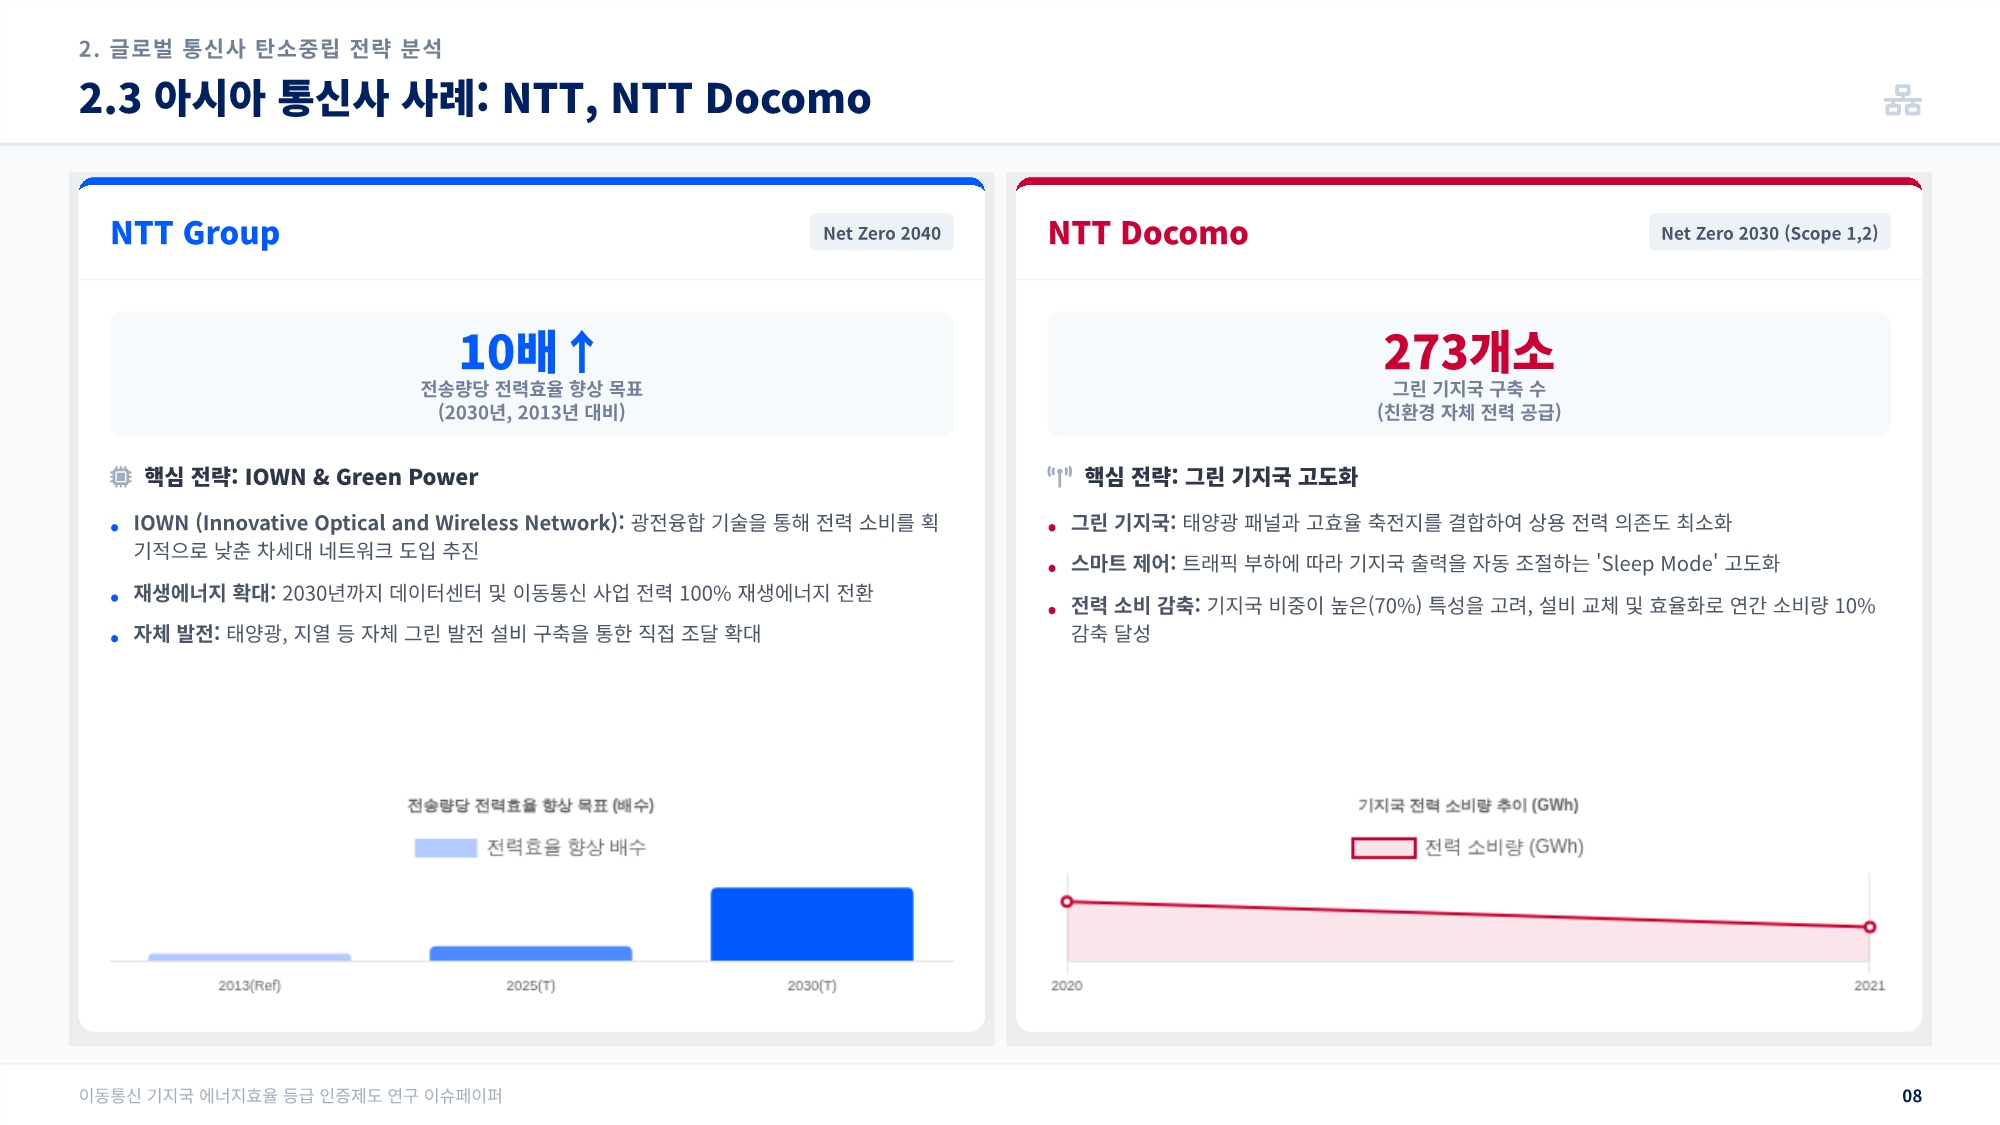Select the 2030(T) bar in chart

(x=811, y=924)
